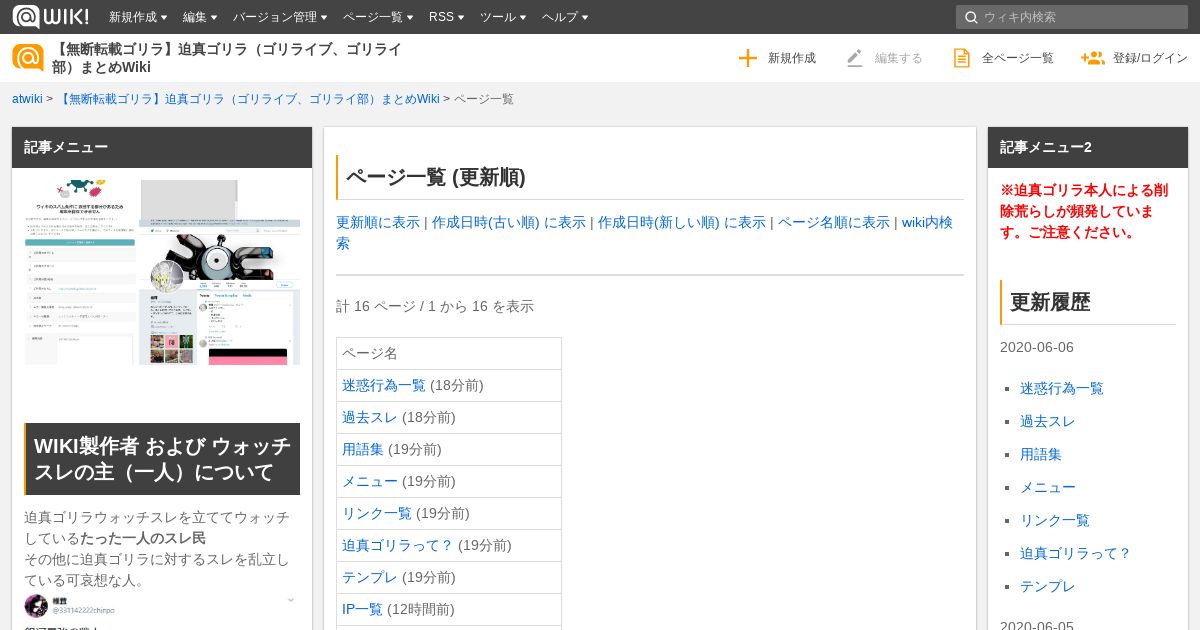The width and height of the screenshot is (1200, 630).
Task: Open the ツール dropdown menu
Action: [x=503, y=17]
